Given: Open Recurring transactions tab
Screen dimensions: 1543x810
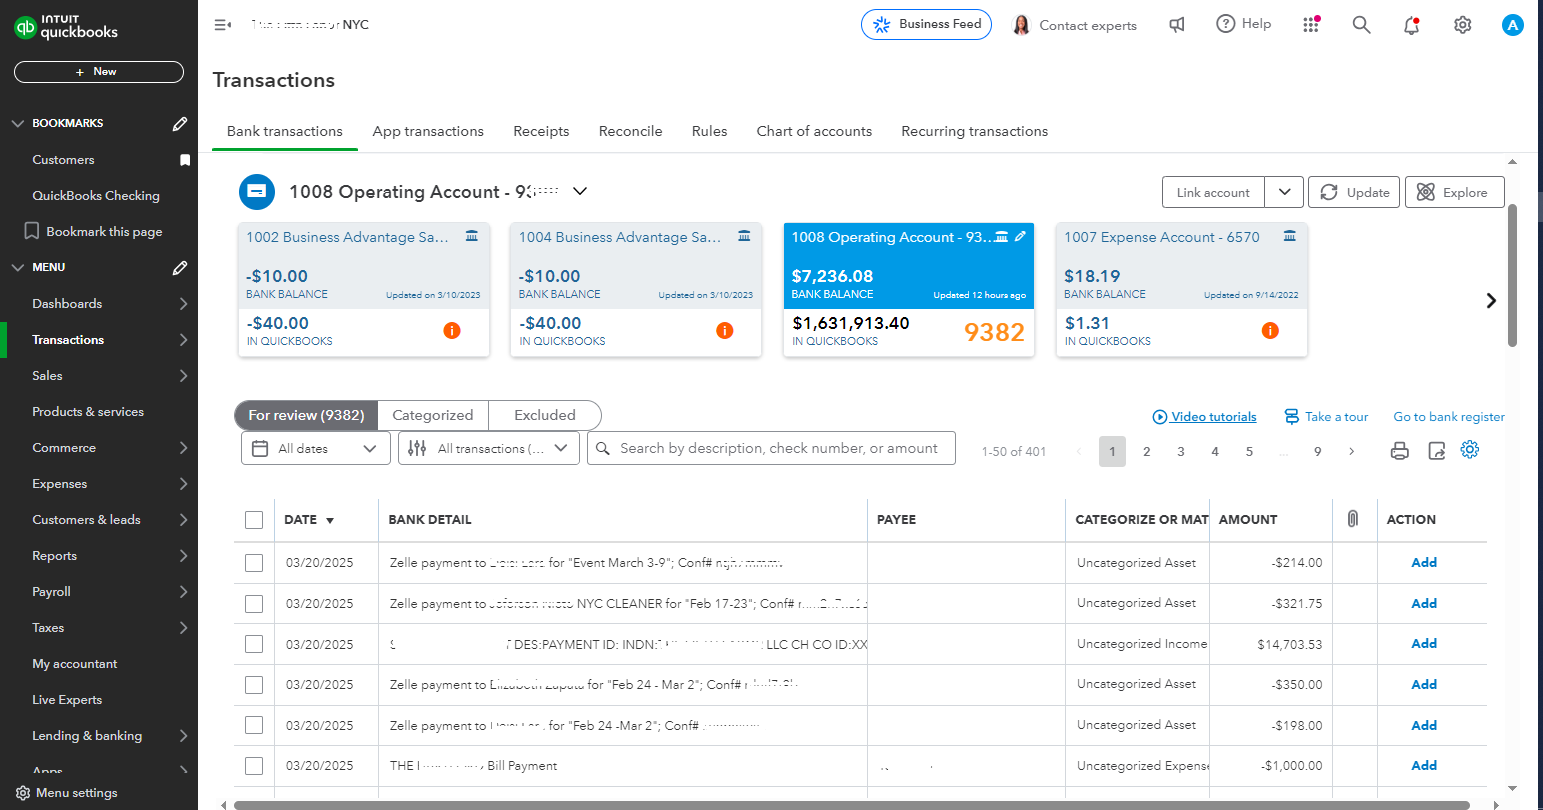Looking at the screenshot, I should pos(975,131).
